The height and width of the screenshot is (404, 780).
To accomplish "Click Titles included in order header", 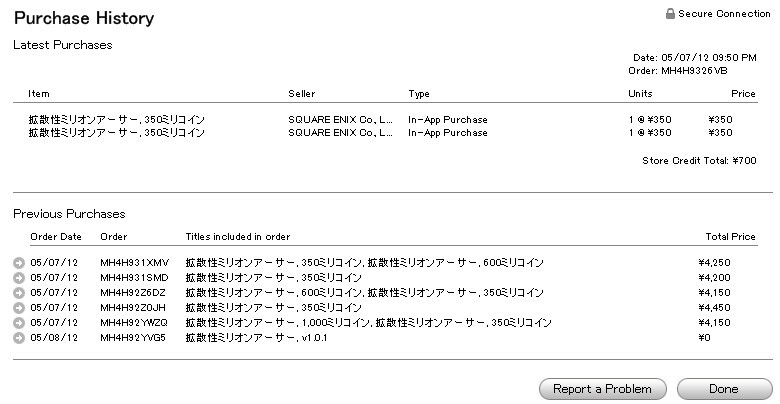I will (237, 236).
